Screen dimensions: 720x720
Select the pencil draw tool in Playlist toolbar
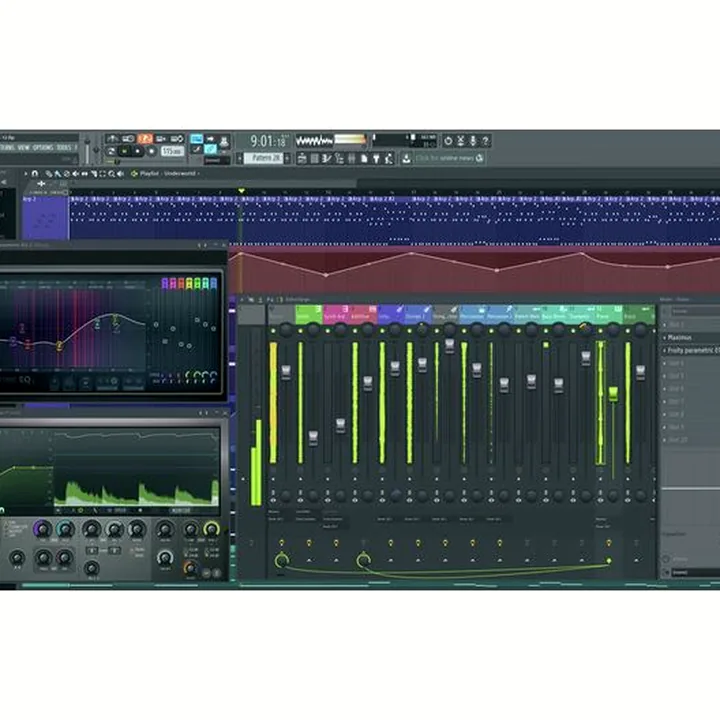[48, 174]
